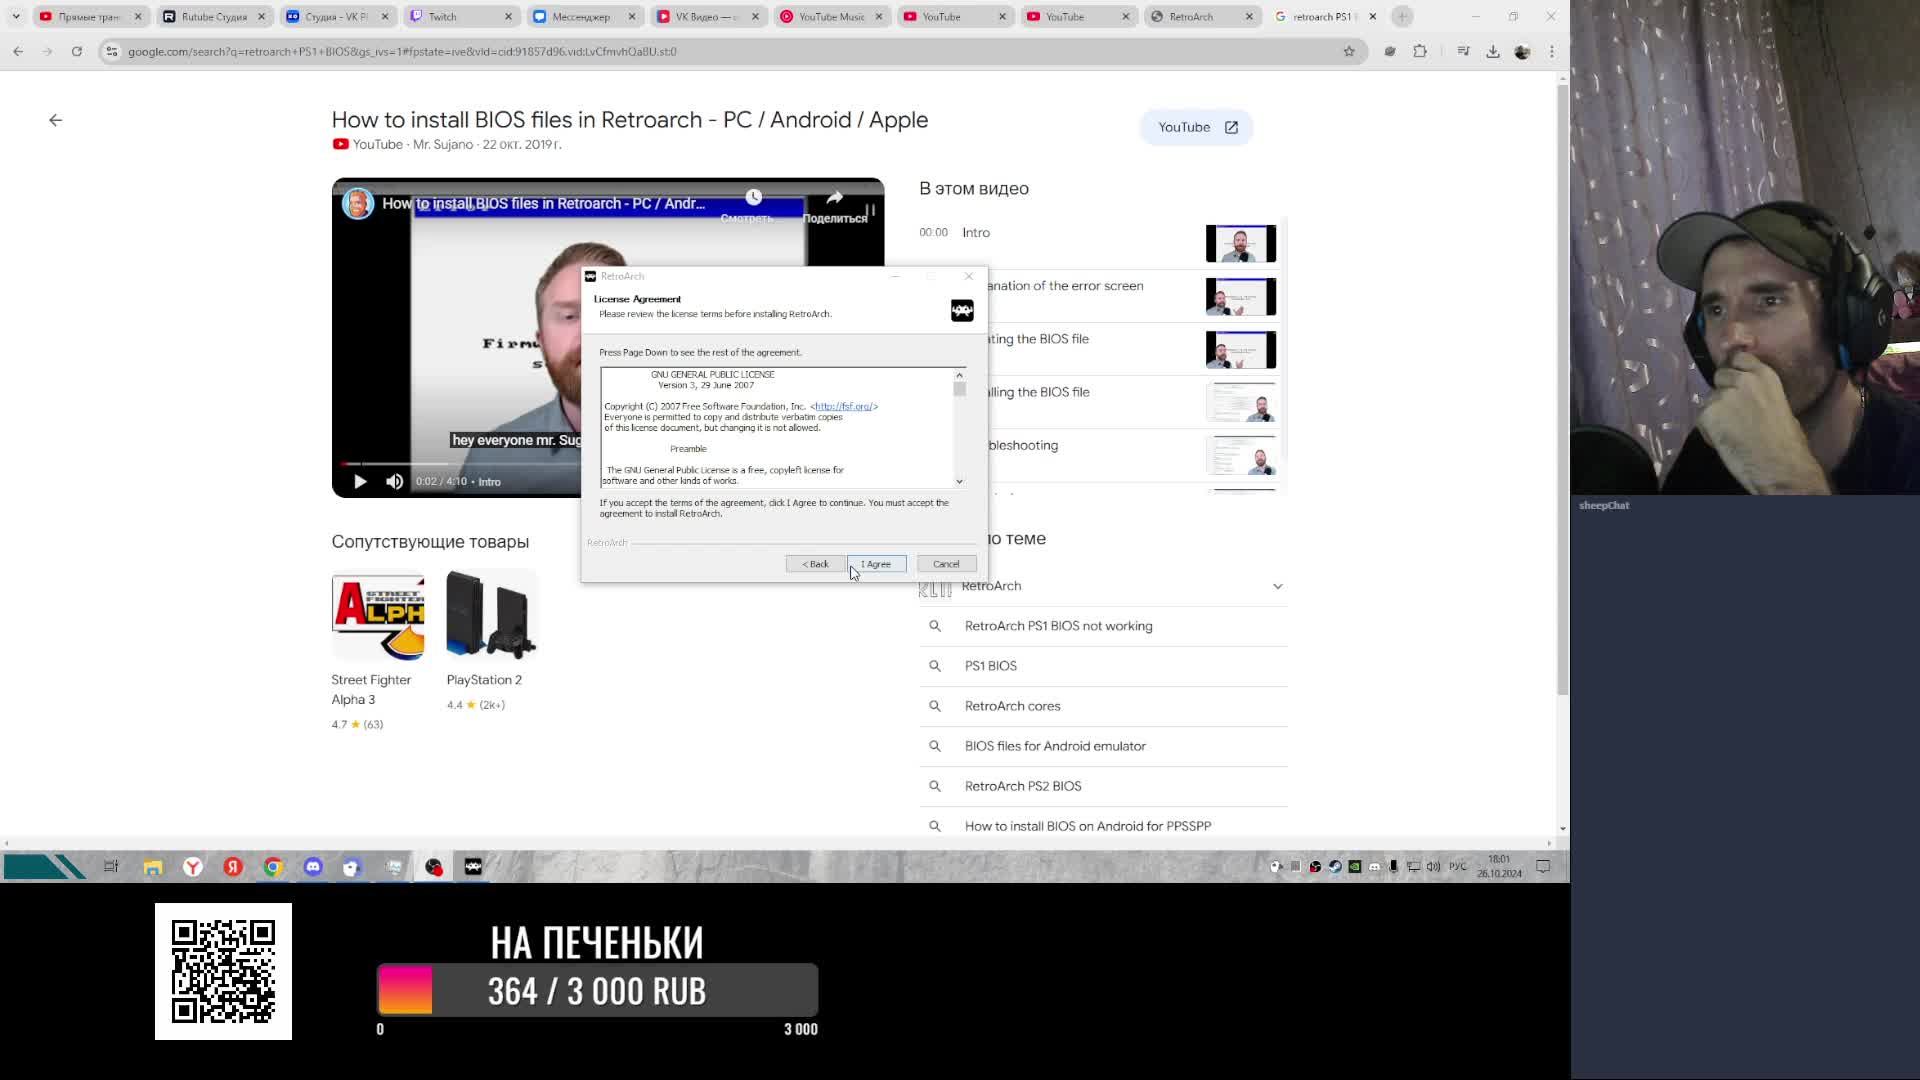This screenshot has width=1920, height=1080.
Task: Switch to the YouTube Music tab
Action: 830,16
